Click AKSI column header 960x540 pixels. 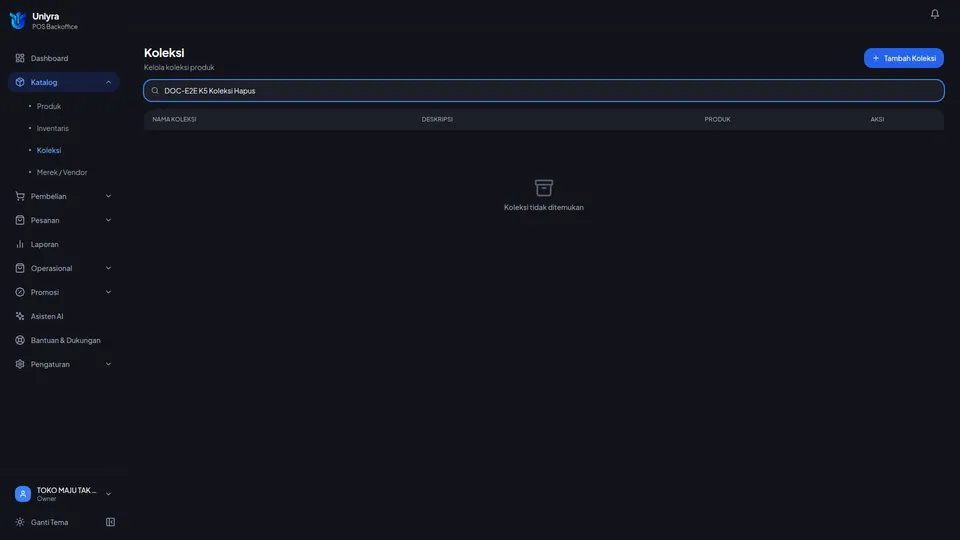tap(877, 119)
